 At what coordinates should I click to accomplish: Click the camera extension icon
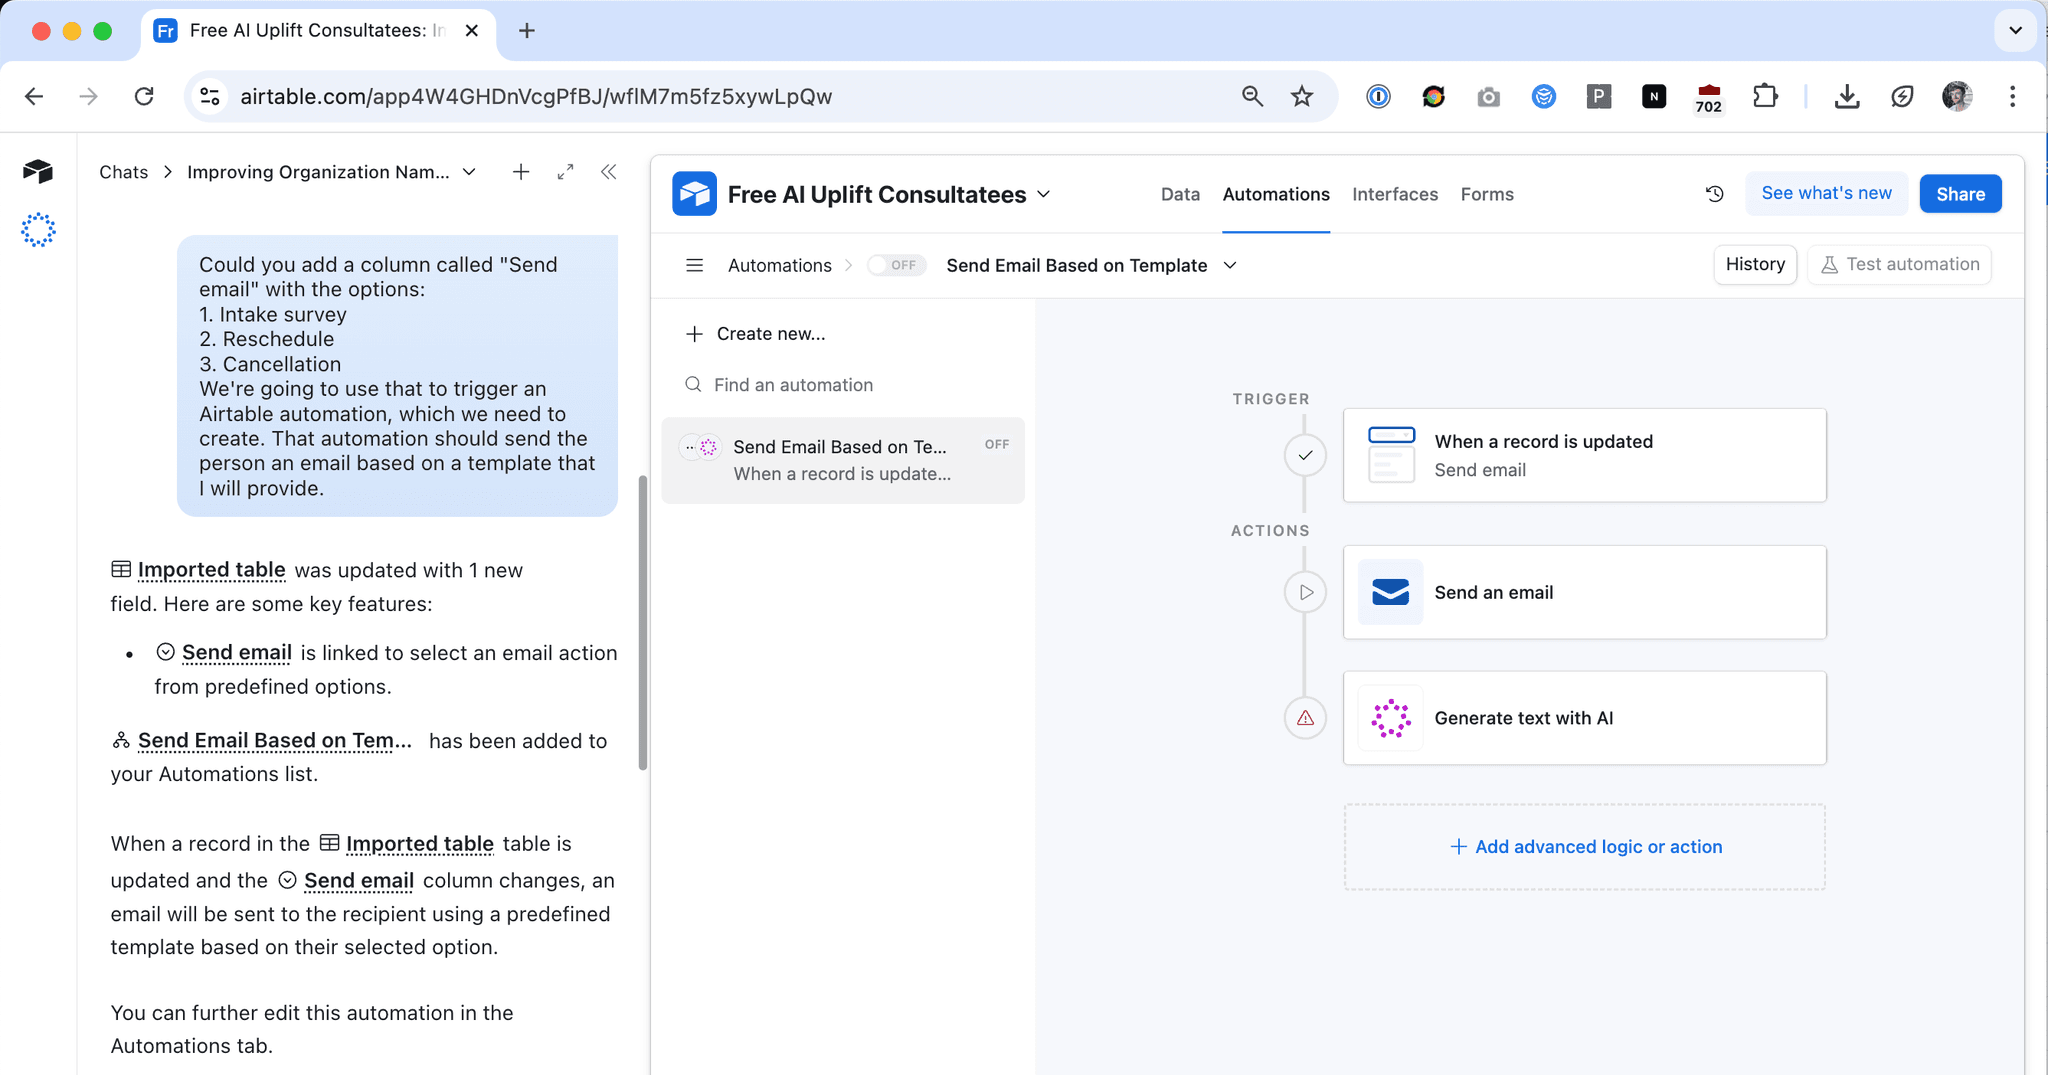pos(1488,96)
